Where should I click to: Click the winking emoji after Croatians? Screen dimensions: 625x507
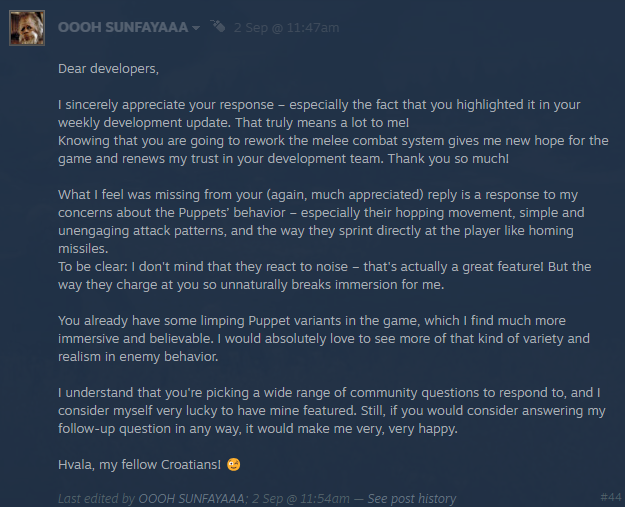pyautogui.click(x=234, y=464)
